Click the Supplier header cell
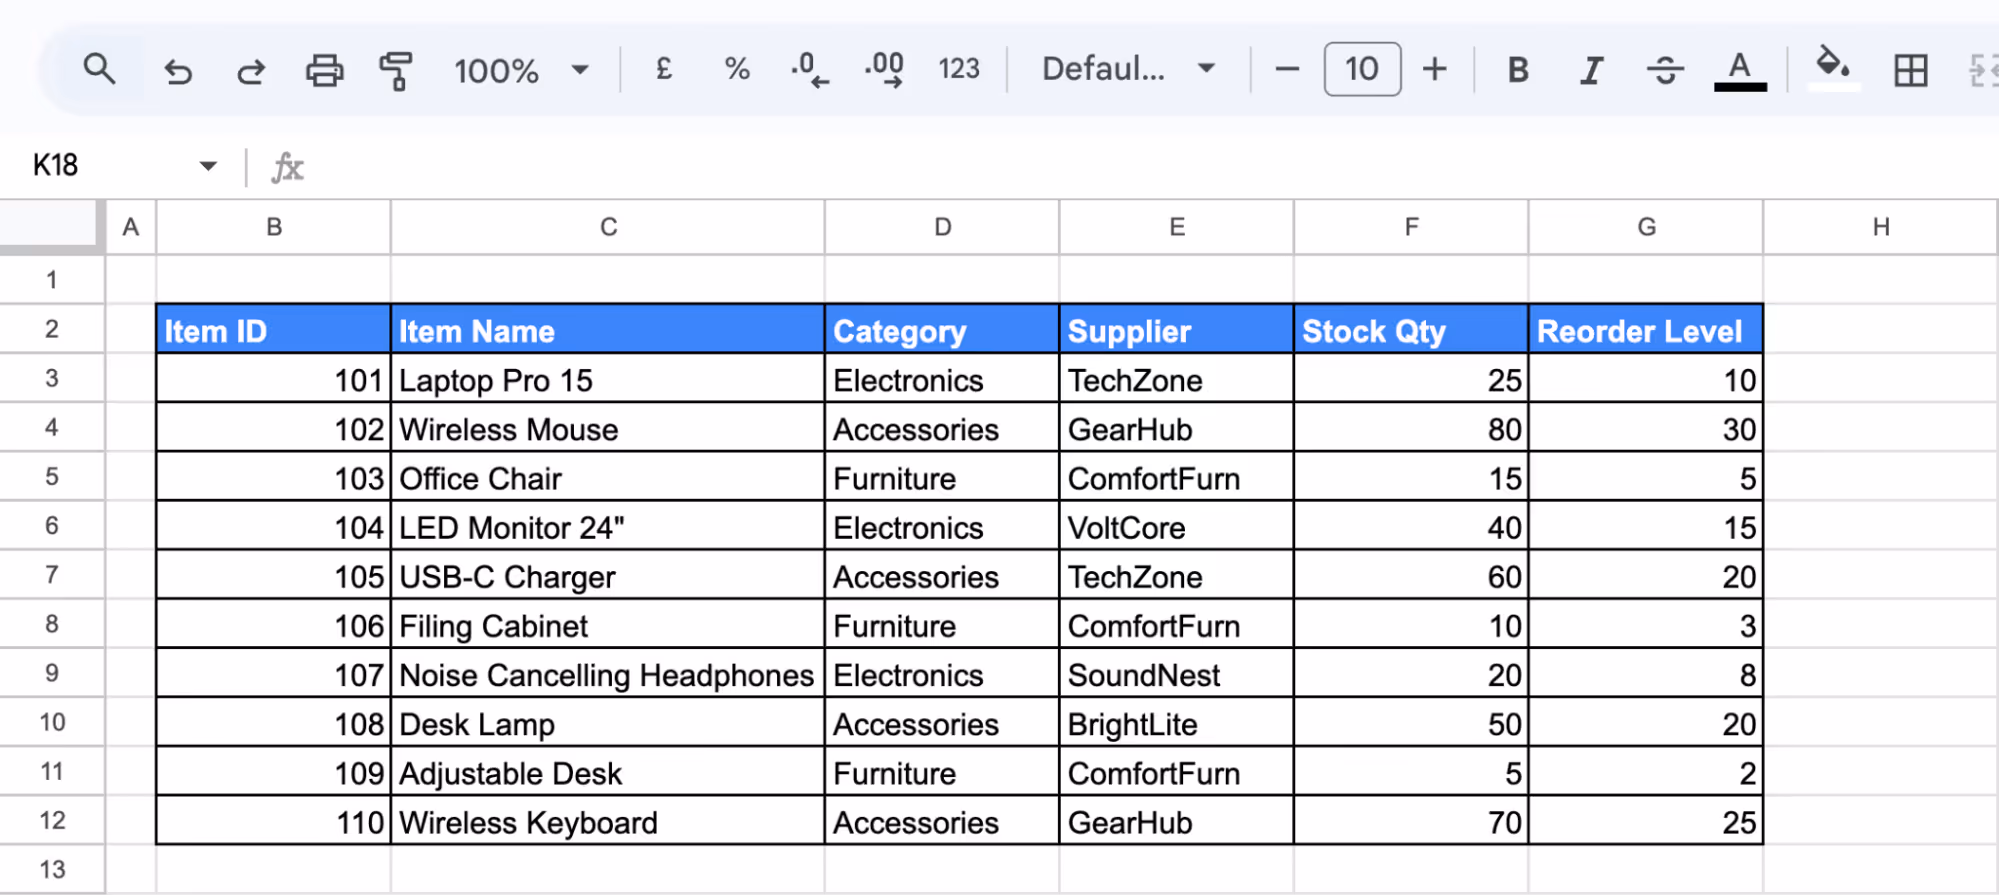Screen dimensions: 1999x896 tap(1177, 330)
